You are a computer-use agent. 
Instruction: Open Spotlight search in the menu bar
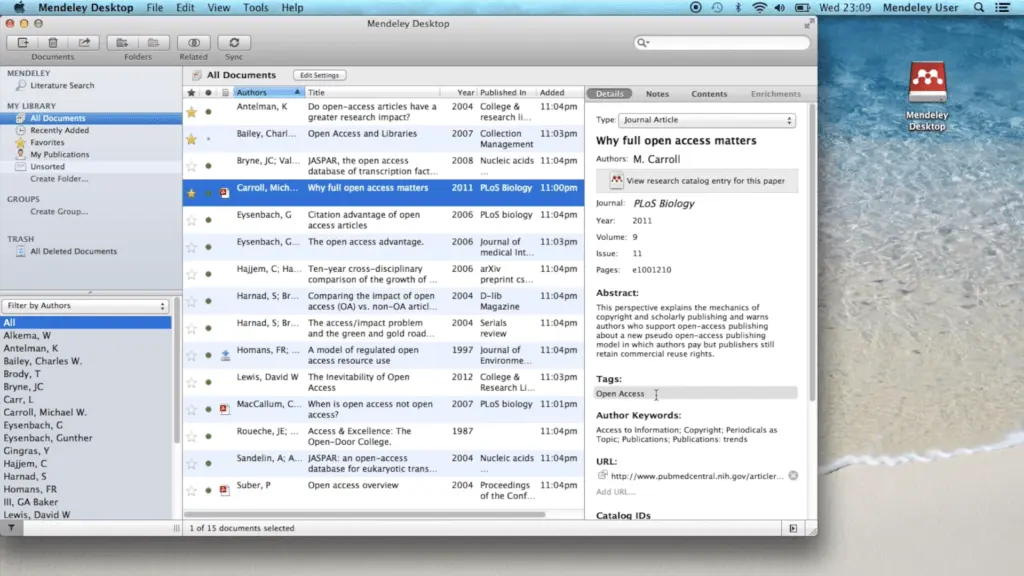click(x=978, y=8)
